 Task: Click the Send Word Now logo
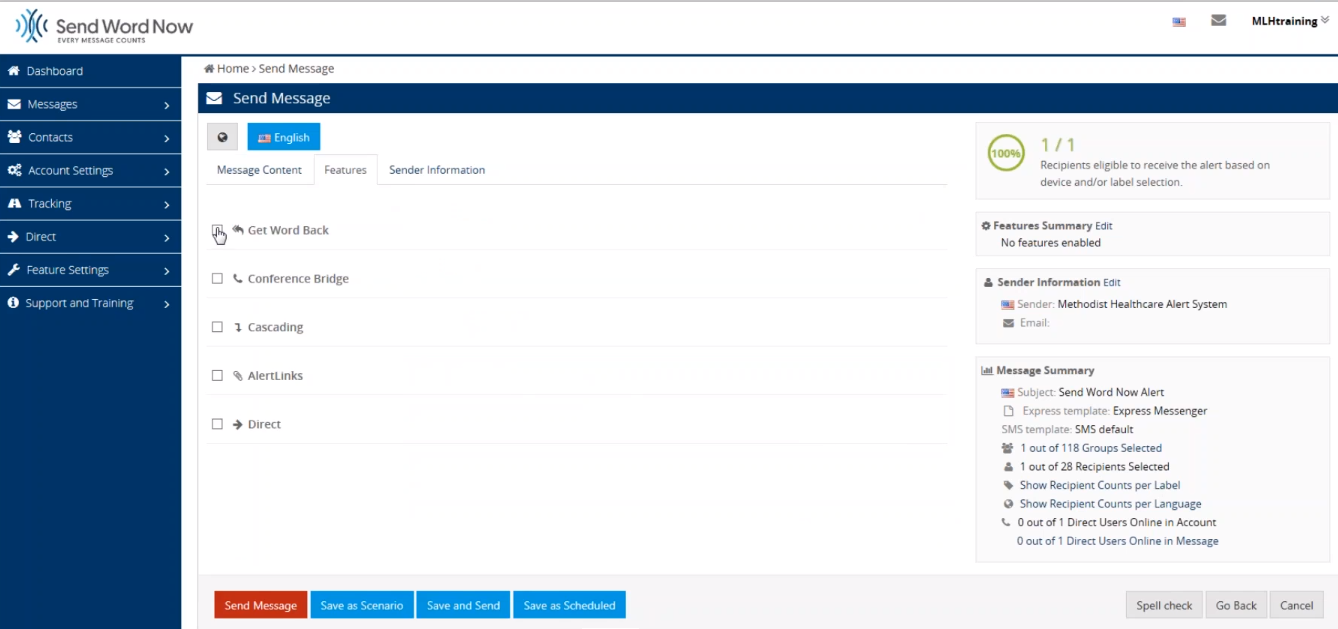104,27
